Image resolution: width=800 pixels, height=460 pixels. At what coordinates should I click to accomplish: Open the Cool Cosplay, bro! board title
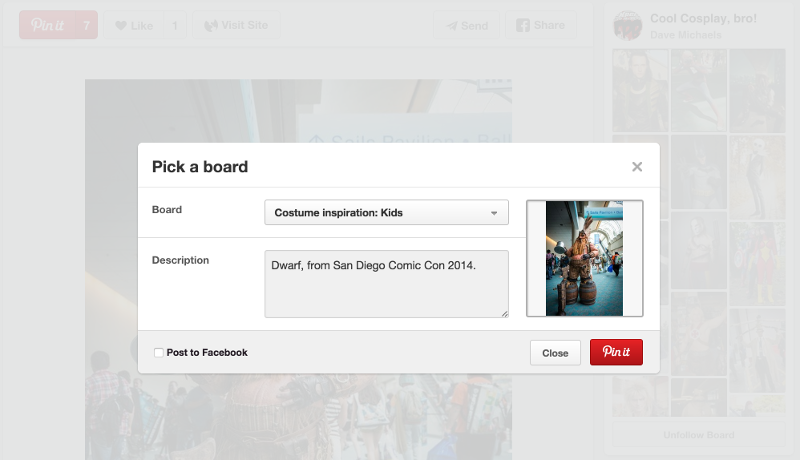[703, 18]
